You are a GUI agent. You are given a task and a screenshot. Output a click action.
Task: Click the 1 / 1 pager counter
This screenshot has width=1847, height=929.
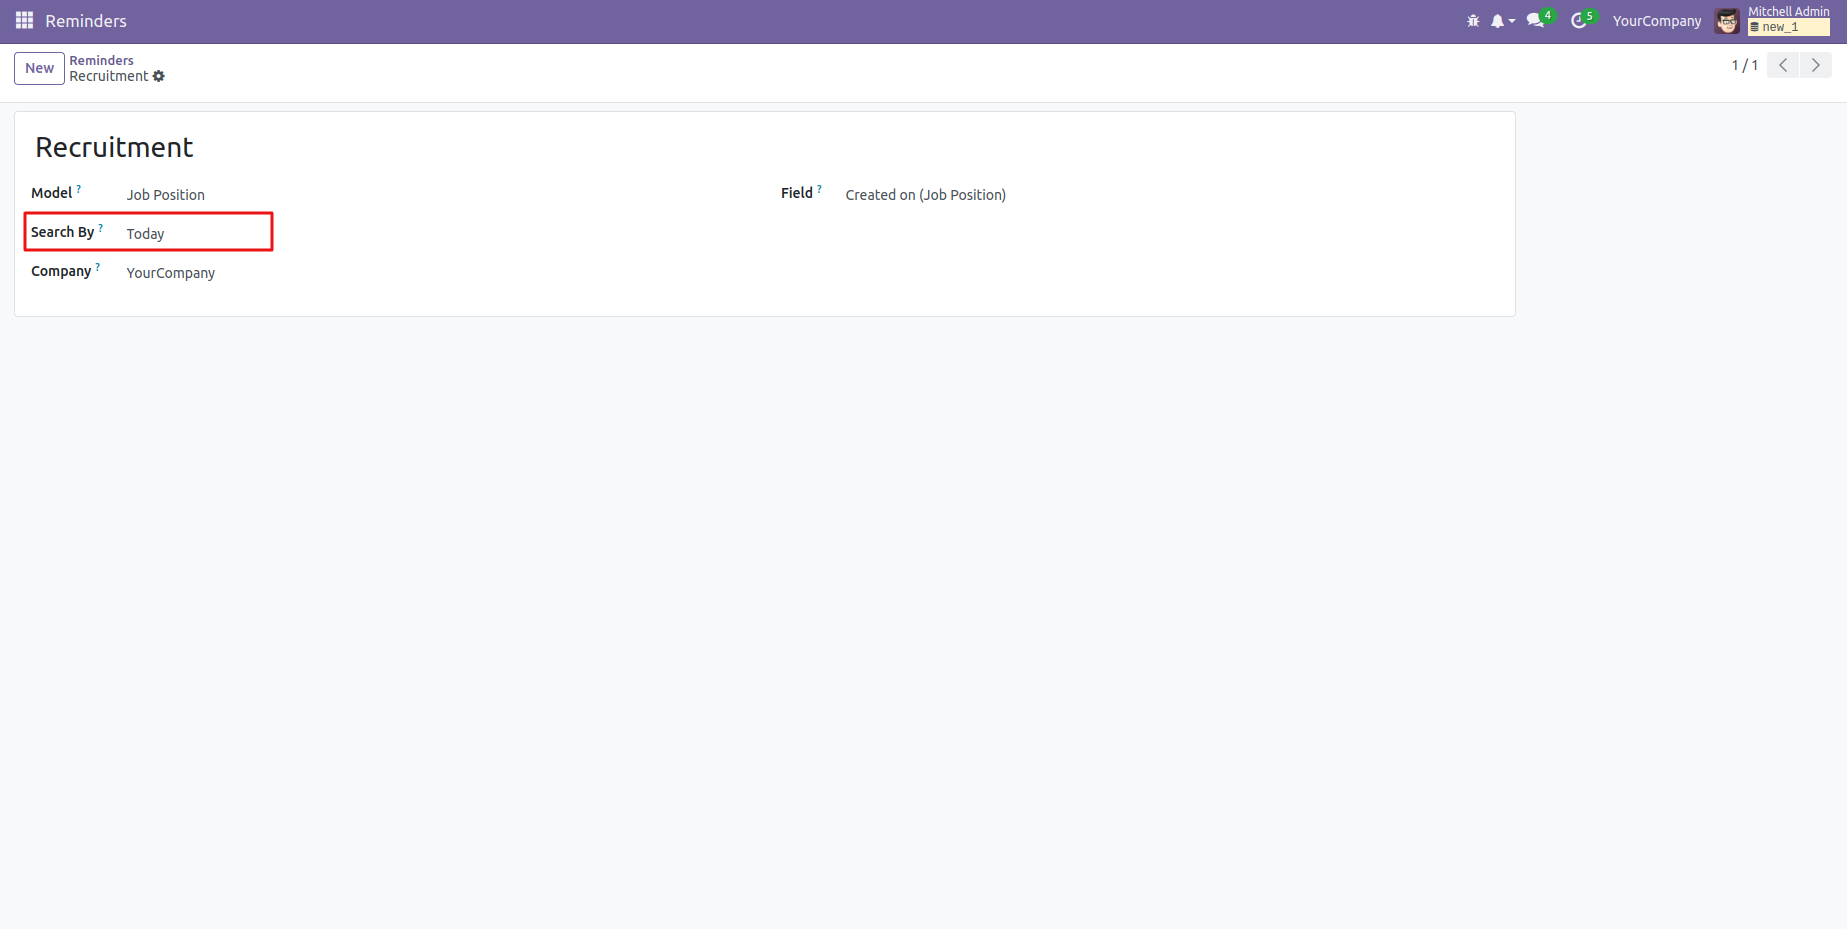tap(1744, 66)
